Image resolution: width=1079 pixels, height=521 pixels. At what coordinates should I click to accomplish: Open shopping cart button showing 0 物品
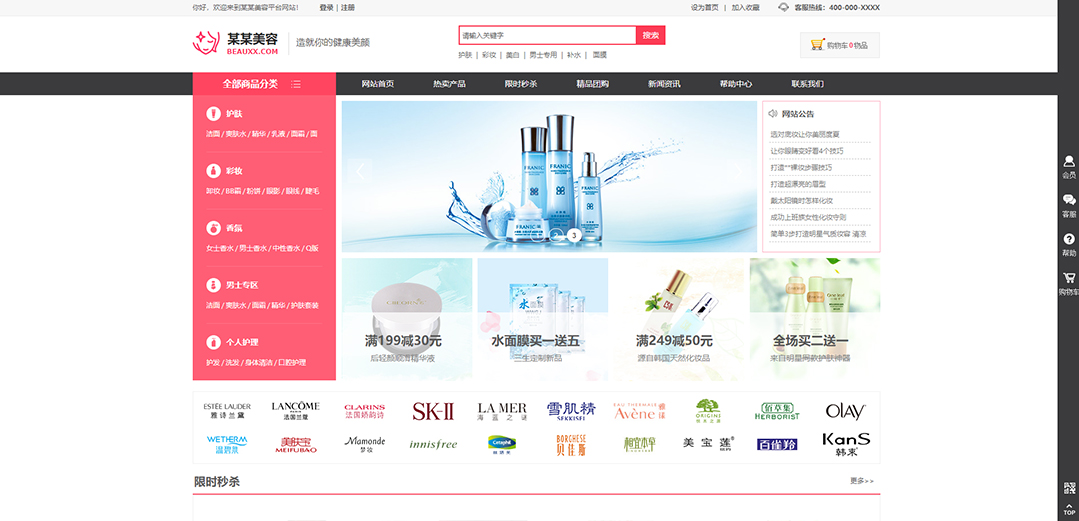[839, 45]
